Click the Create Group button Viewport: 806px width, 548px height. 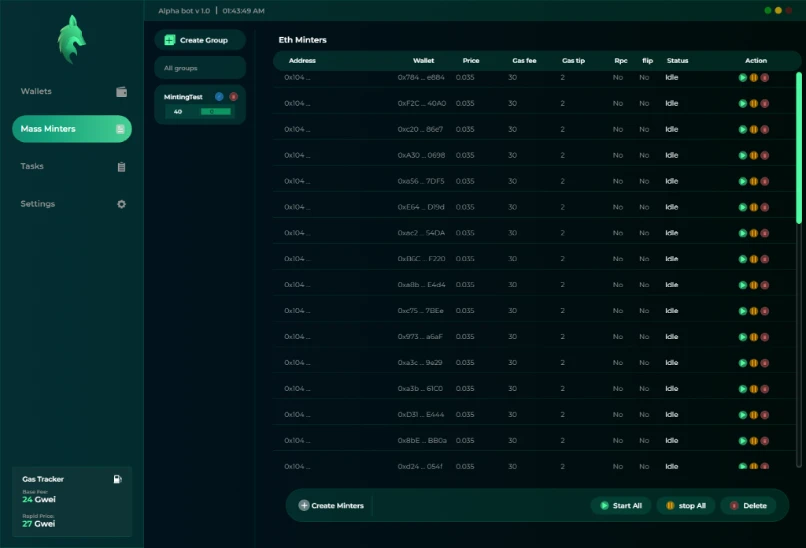[x=200, y=40]
